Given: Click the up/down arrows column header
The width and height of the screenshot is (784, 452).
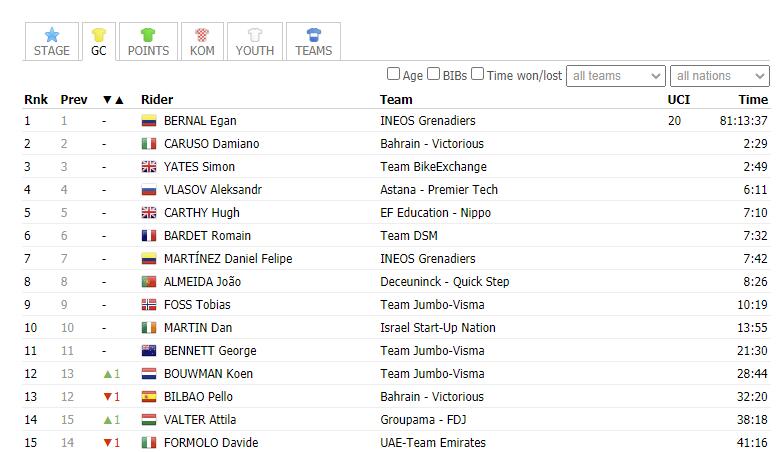Looking at the screenshot, I should tap(113, 100).
